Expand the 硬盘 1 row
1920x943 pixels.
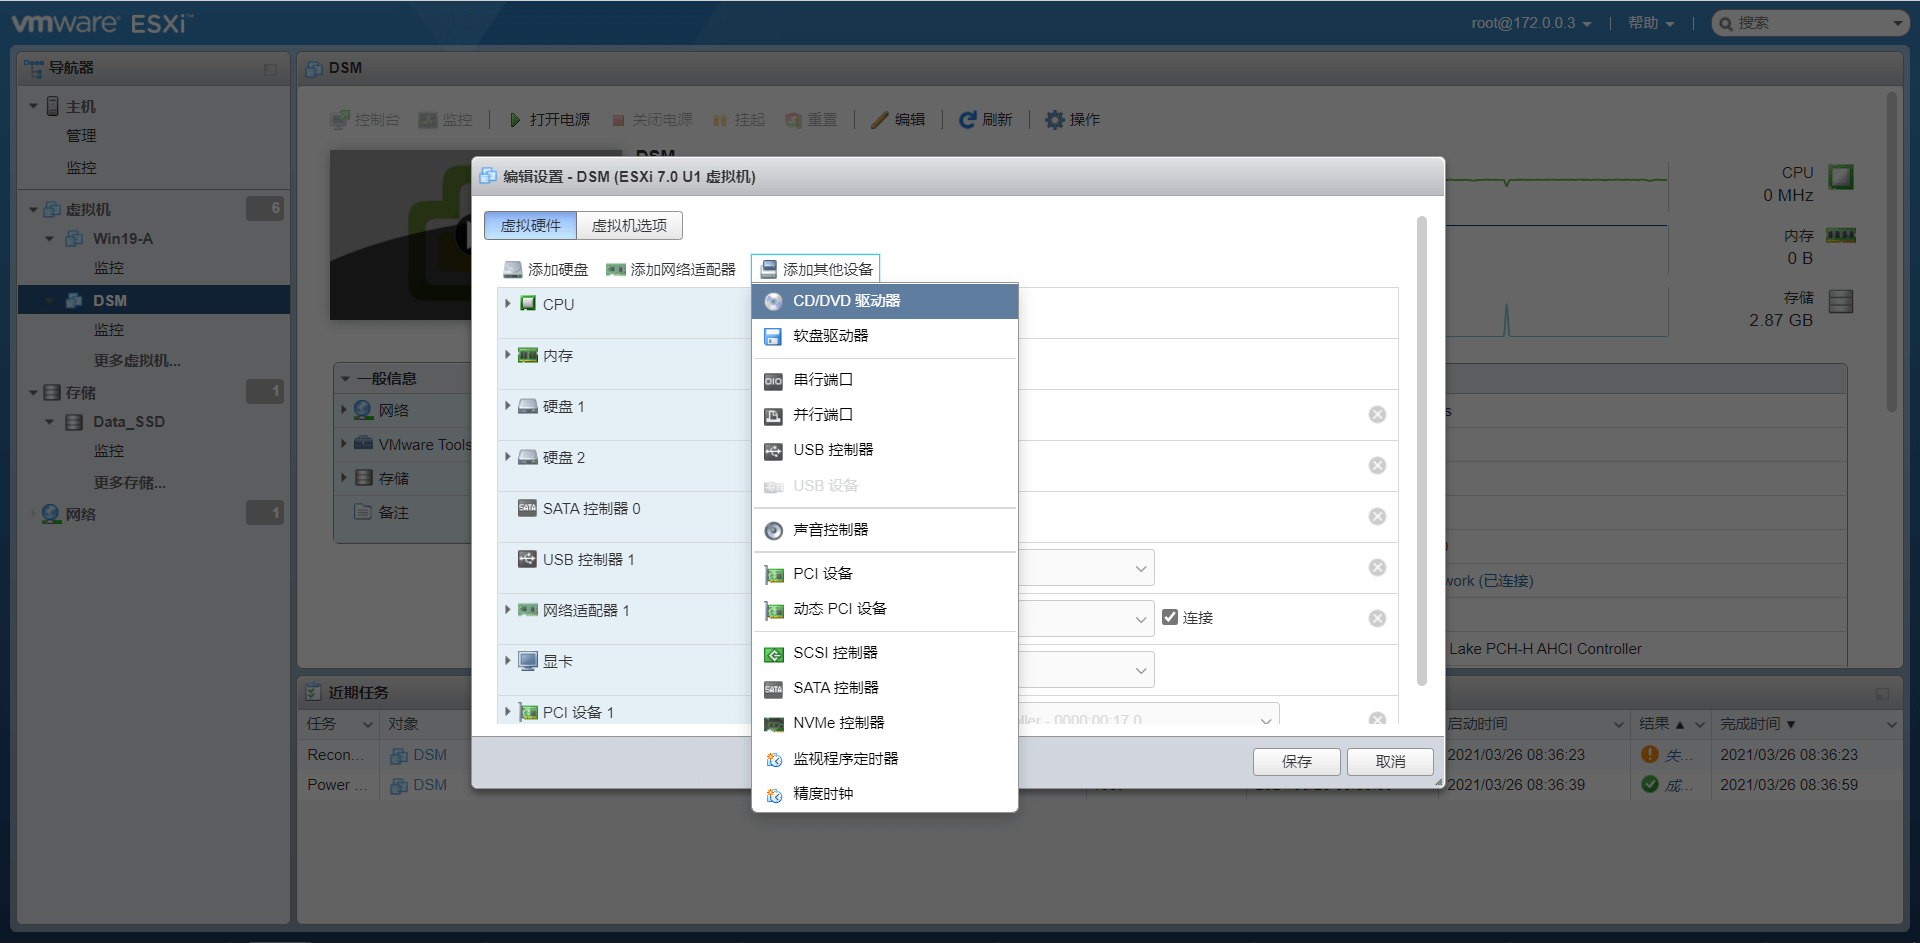coord(508,406)
